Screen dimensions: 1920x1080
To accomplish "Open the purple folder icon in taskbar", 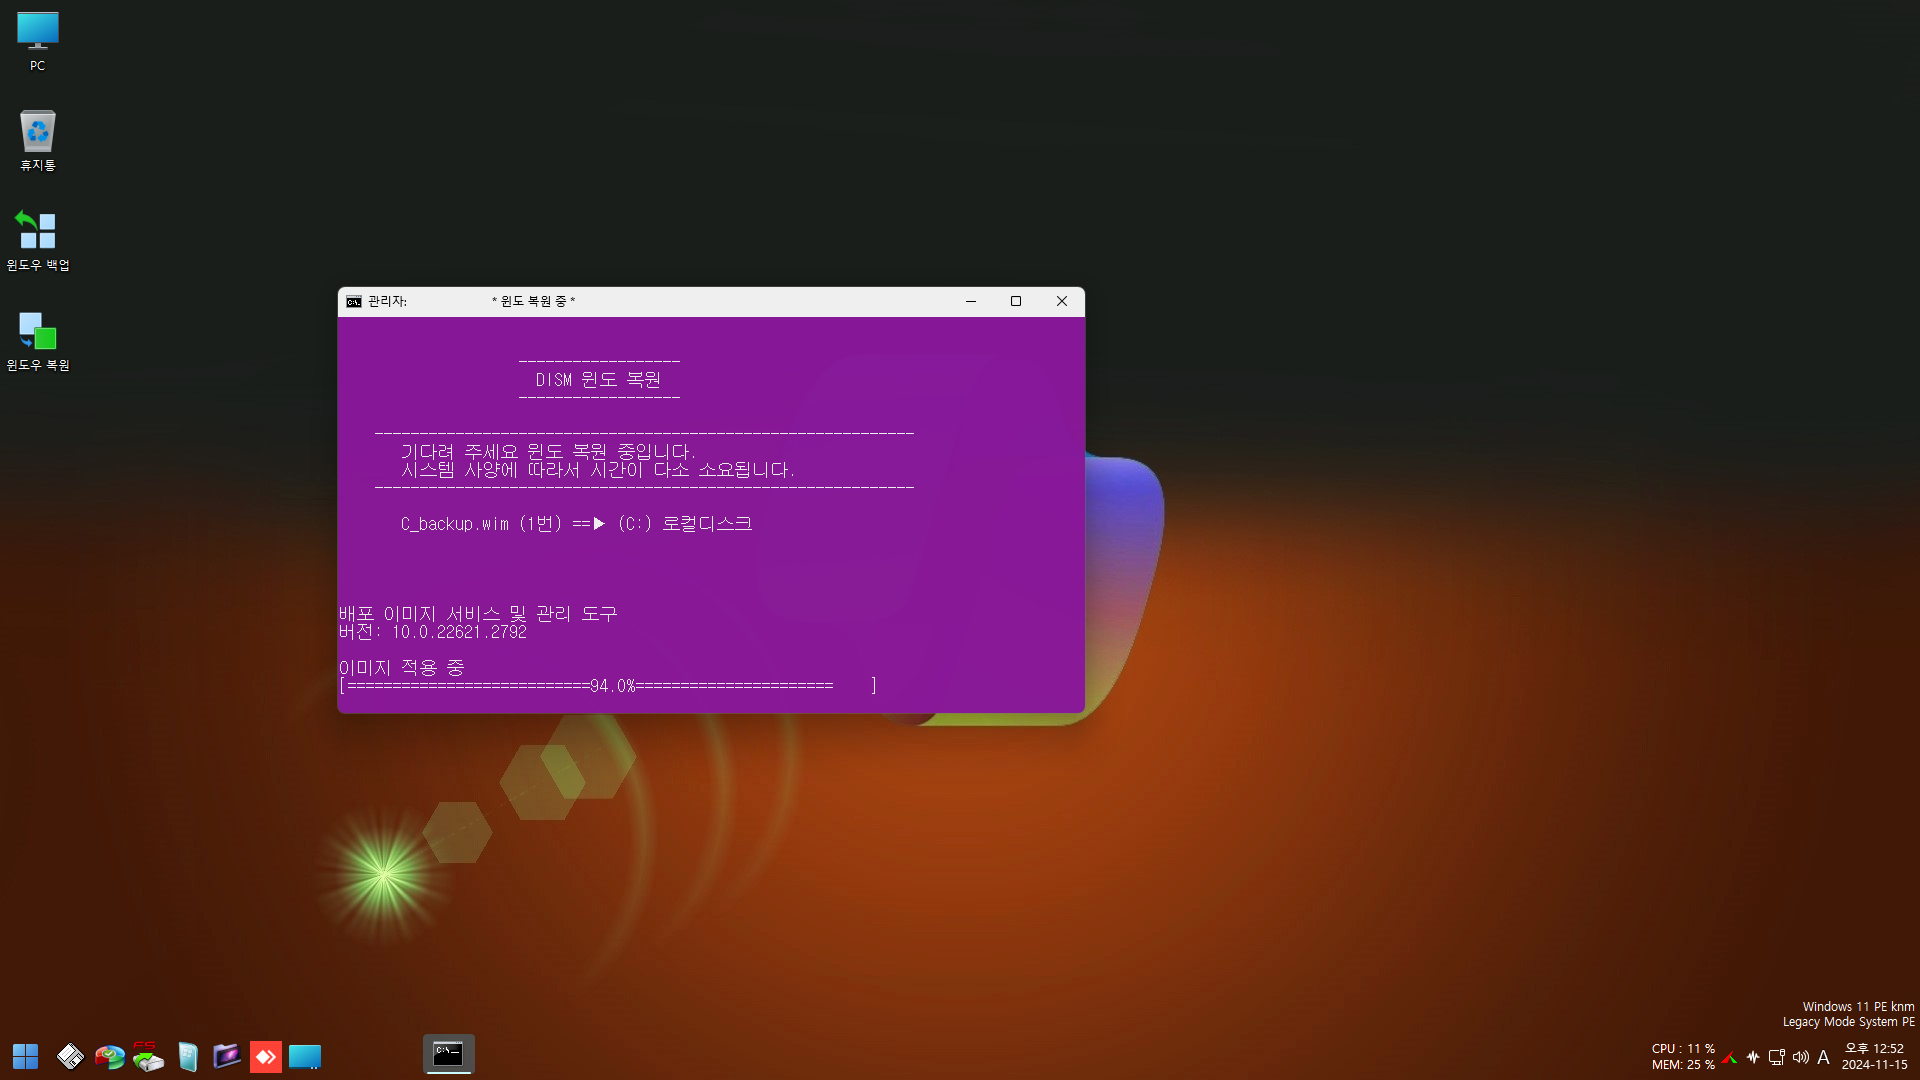I will click(x=227, y=1056).
